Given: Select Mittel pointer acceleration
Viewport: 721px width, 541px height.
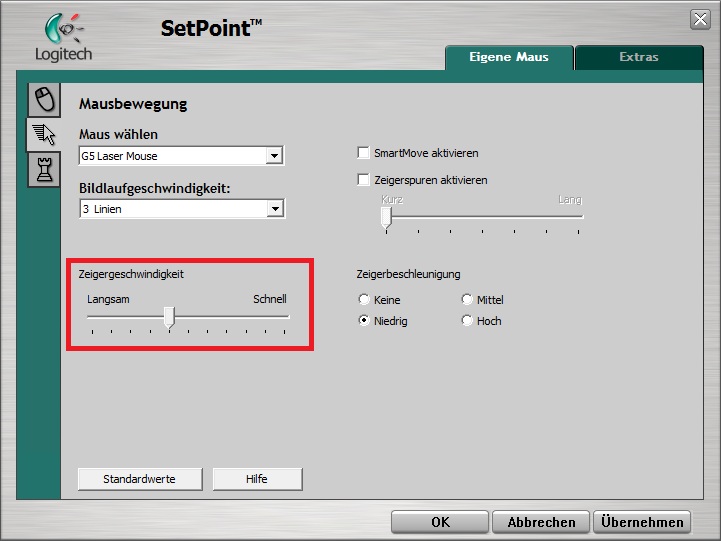Looking at the screenshot, I should coord(467,300).
